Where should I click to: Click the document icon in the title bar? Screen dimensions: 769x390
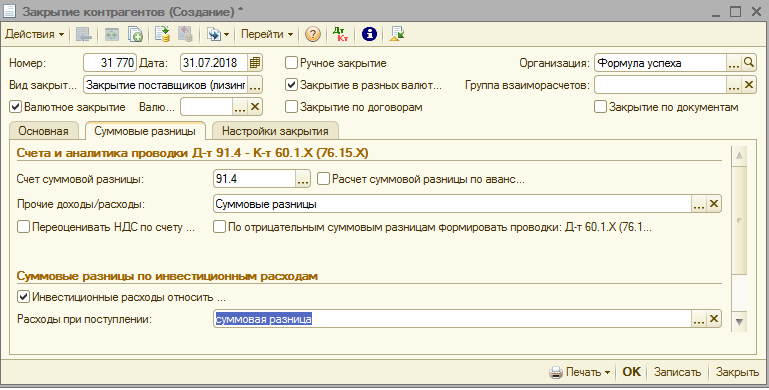pyautogui.click(x=9, y=11)
